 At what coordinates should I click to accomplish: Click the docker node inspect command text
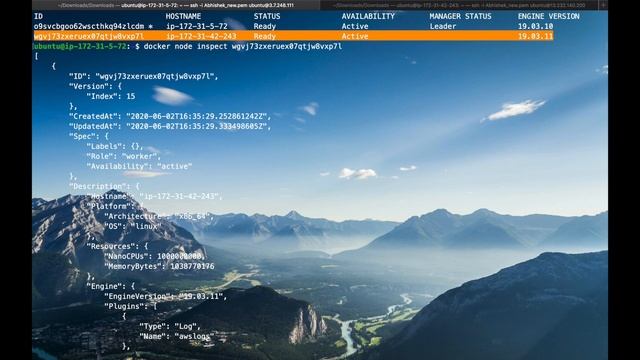point(243,46)
